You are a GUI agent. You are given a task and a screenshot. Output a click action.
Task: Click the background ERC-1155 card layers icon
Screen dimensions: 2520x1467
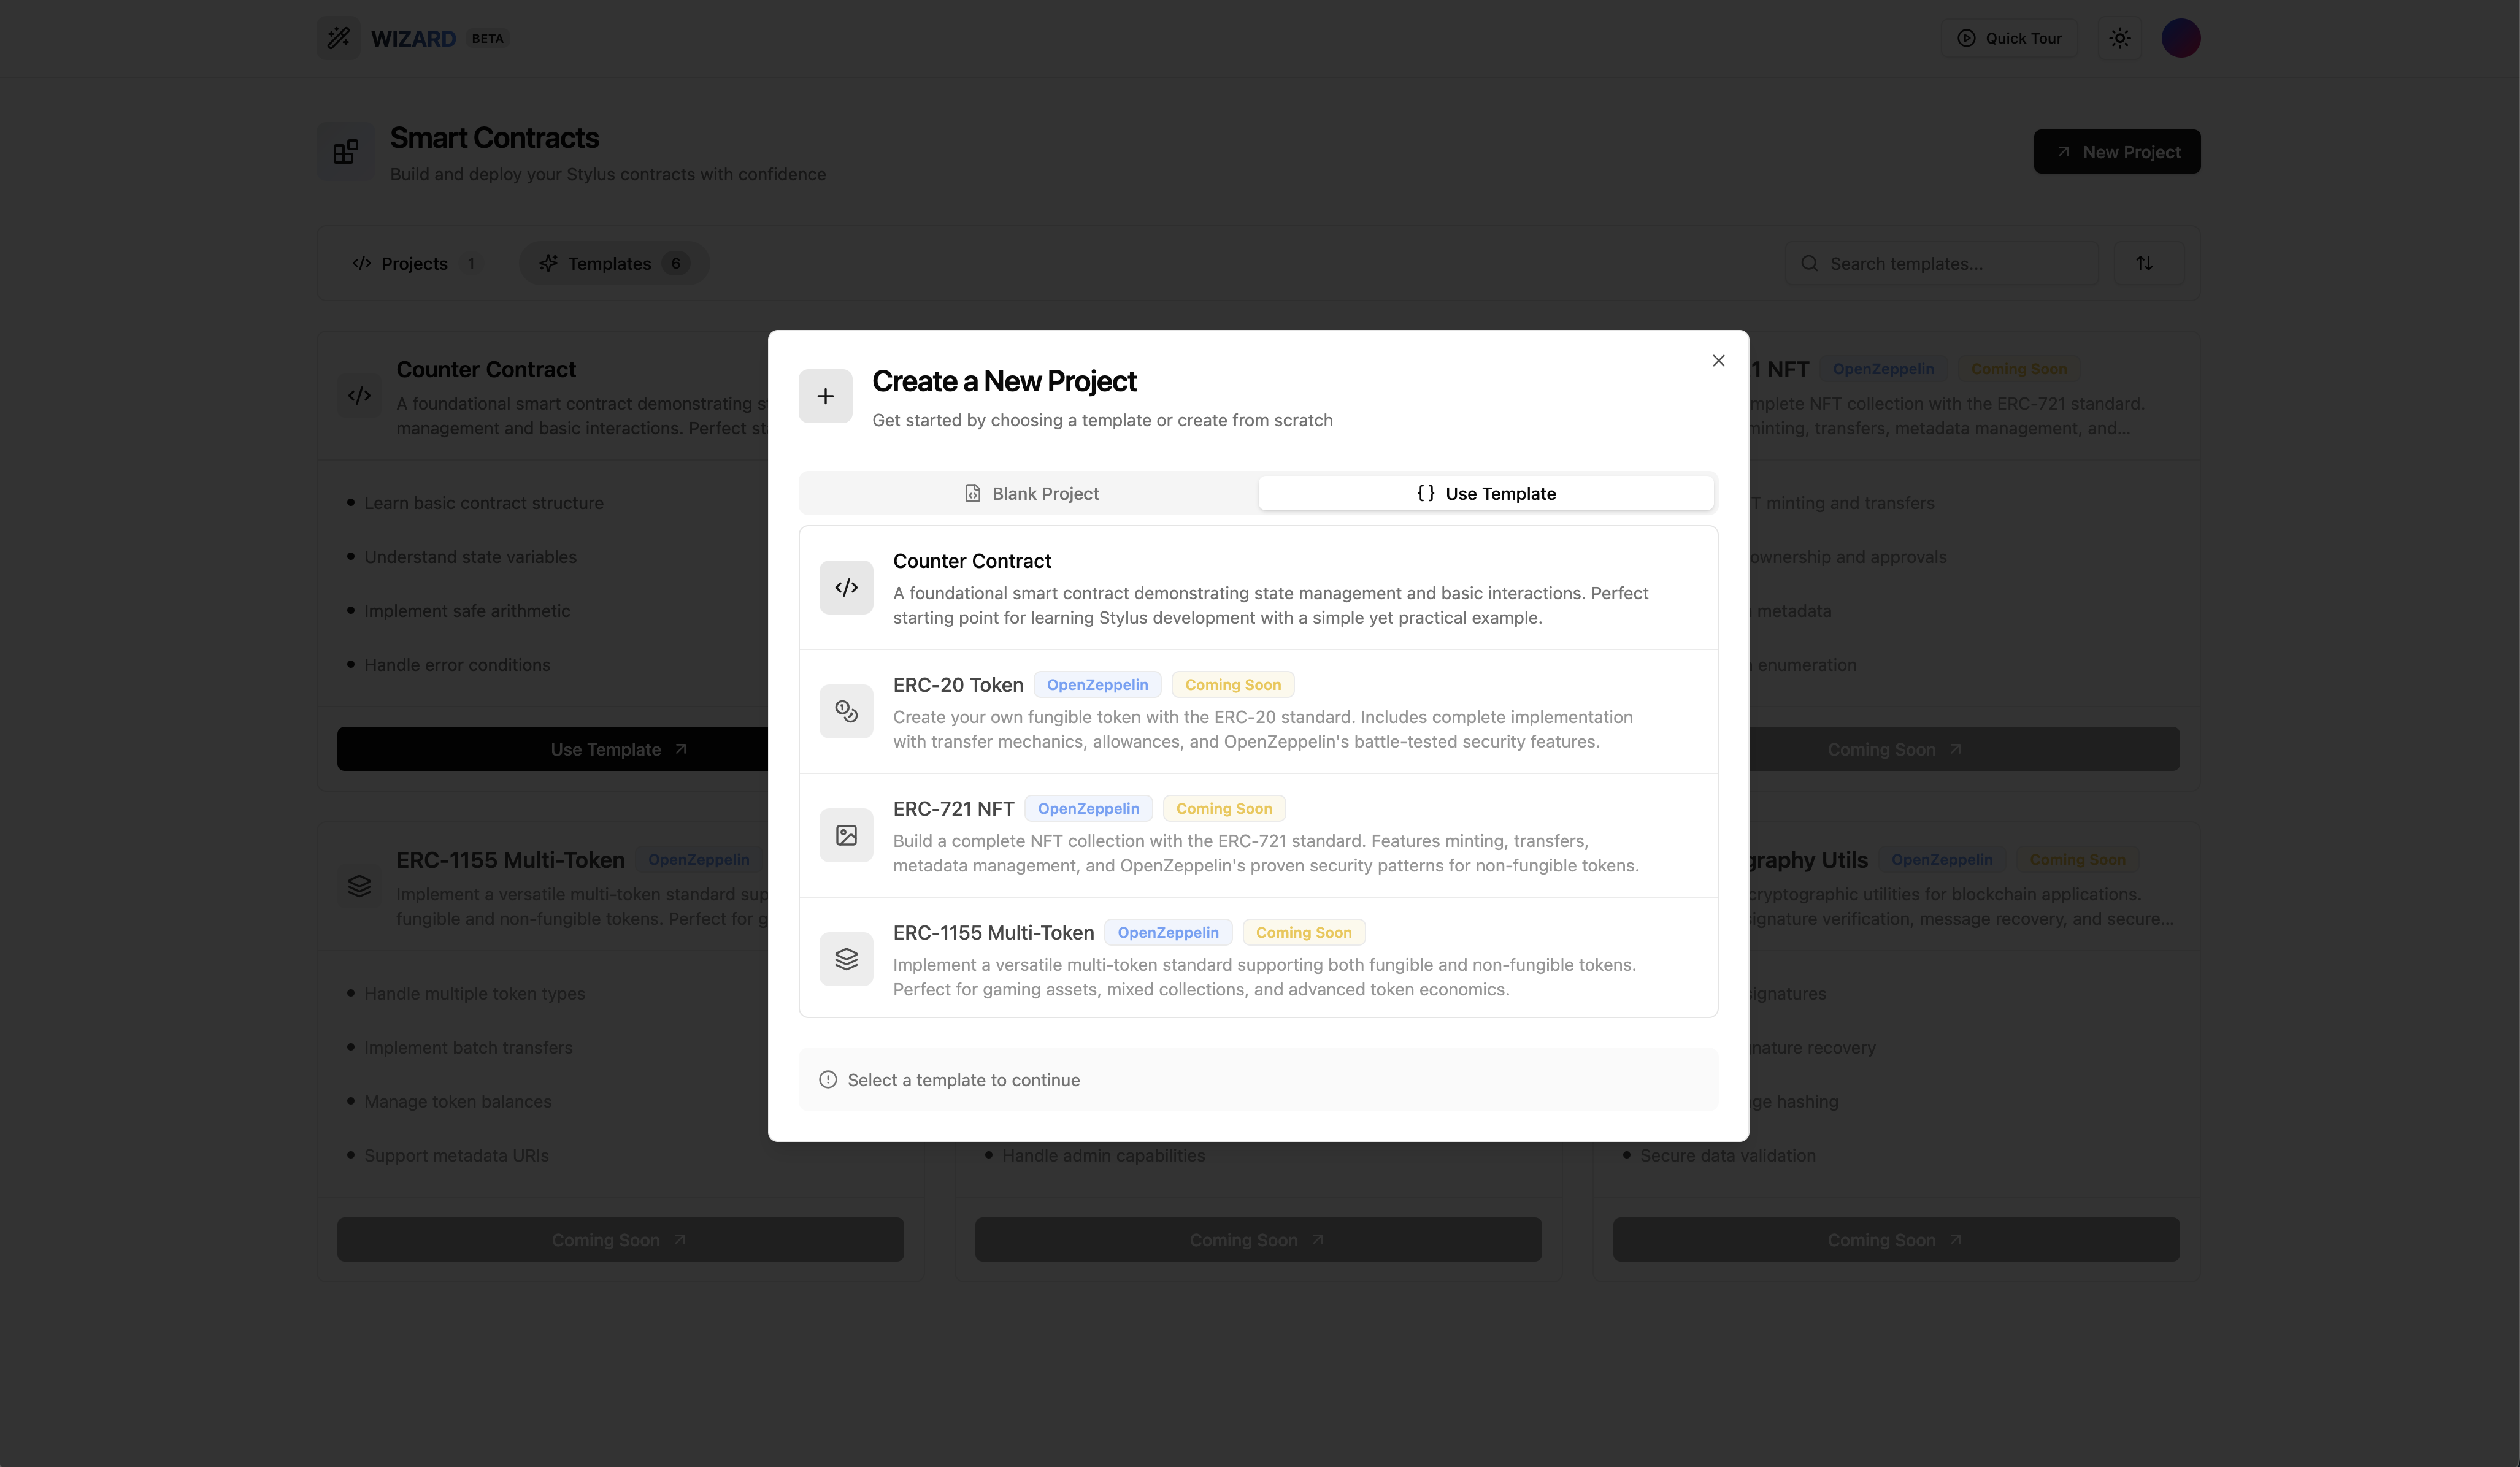pos(360,887)
